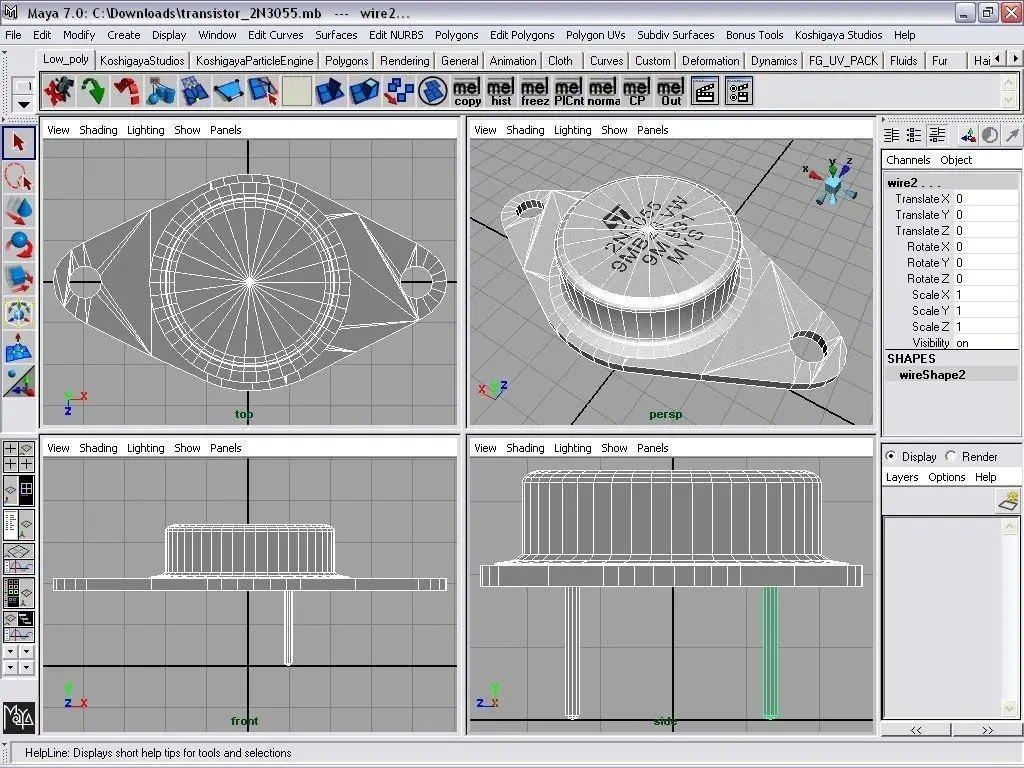Click the green curved arrow shelf icon
Image resolution: width=1024 pixels, height=768 pixels.
click(93, 91)
